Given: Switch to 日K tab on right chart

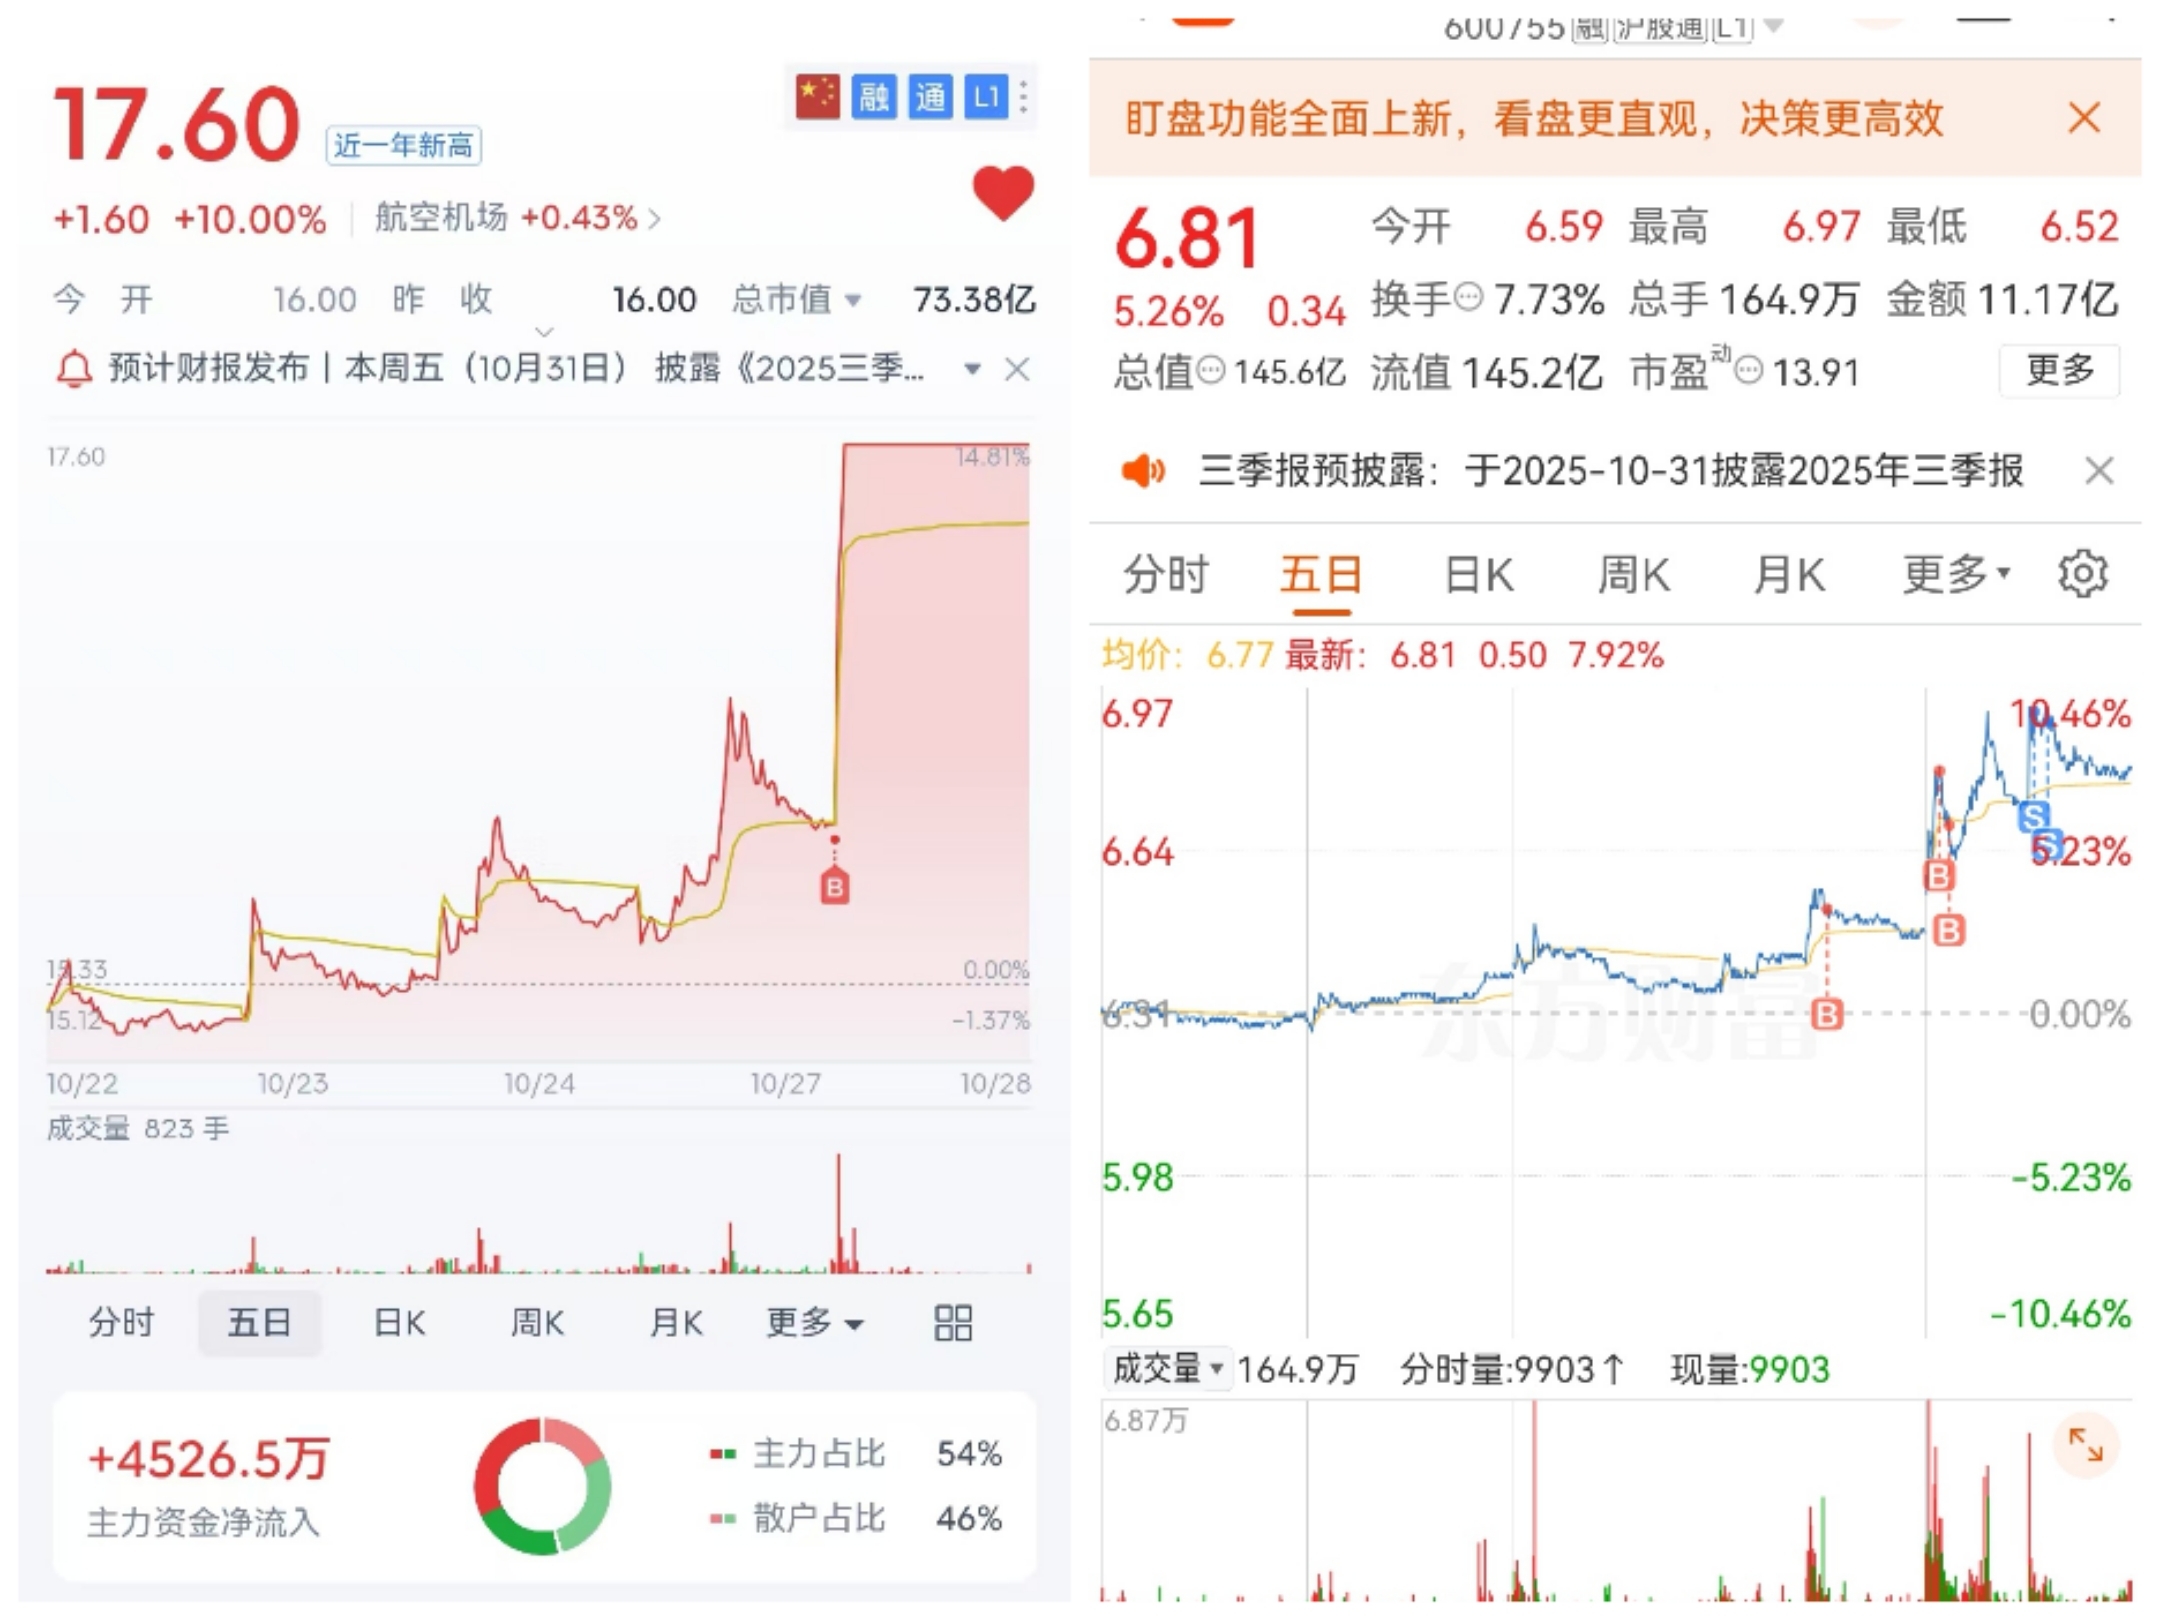Looking at the screenshot, I should click(x=1478, y=575).
